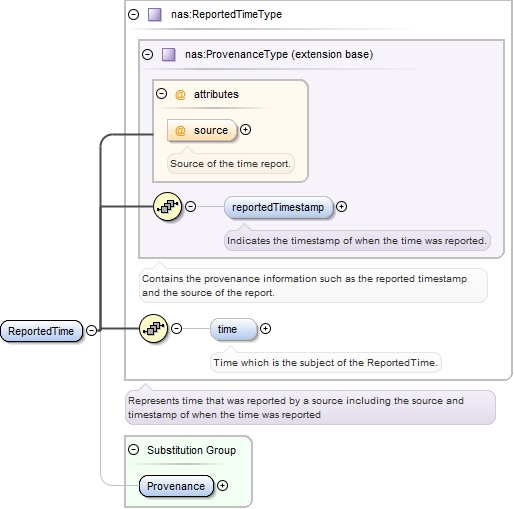Select the sequence compositor icon before time
Image resolution: width=514 pixels, height=509 pixels.
click(154, 329)
